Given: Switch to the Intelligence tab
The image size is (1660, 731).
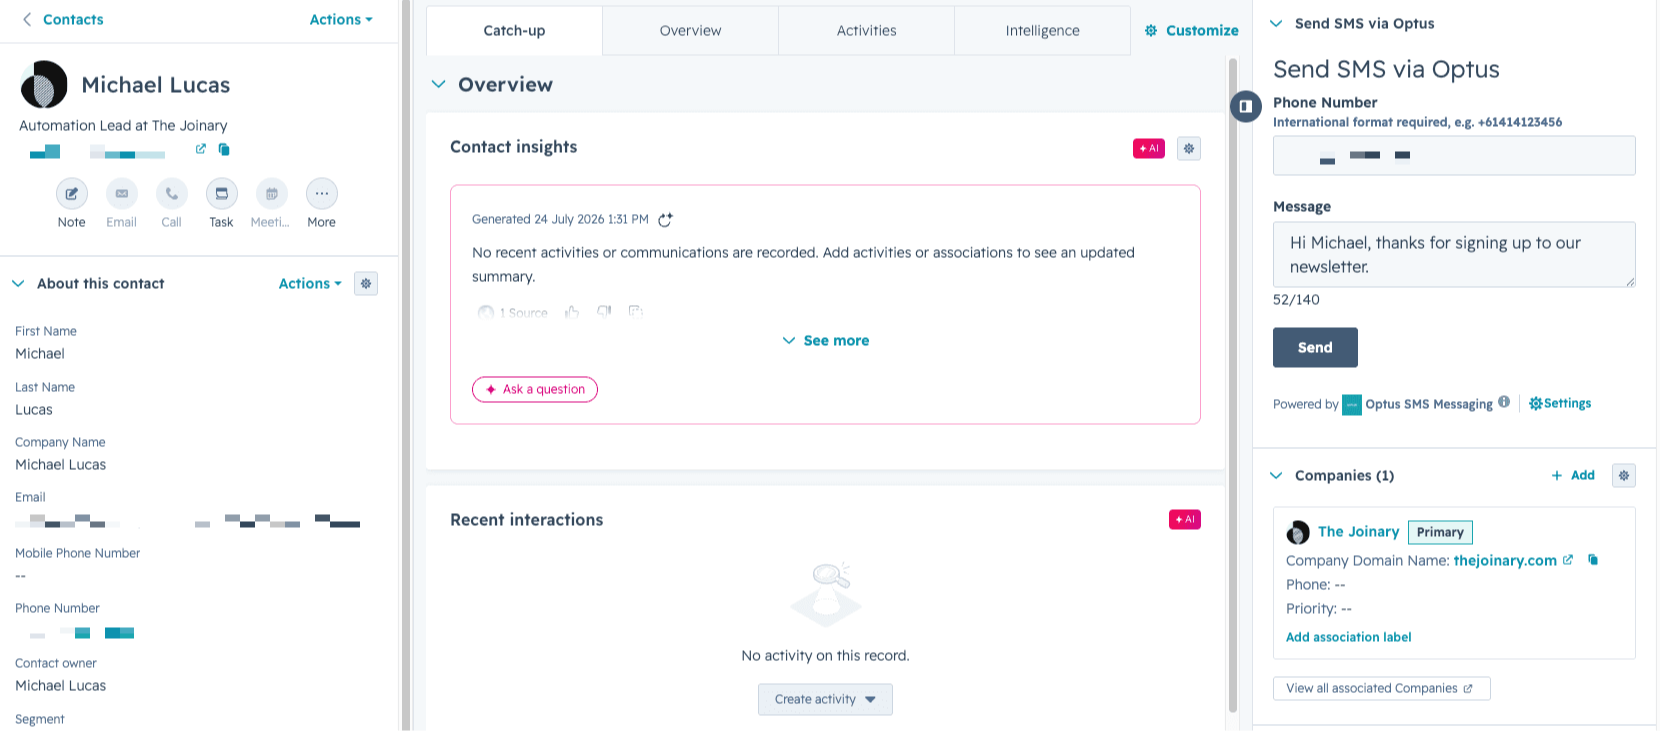Looking at the screenshot, I should point(1042,31).
